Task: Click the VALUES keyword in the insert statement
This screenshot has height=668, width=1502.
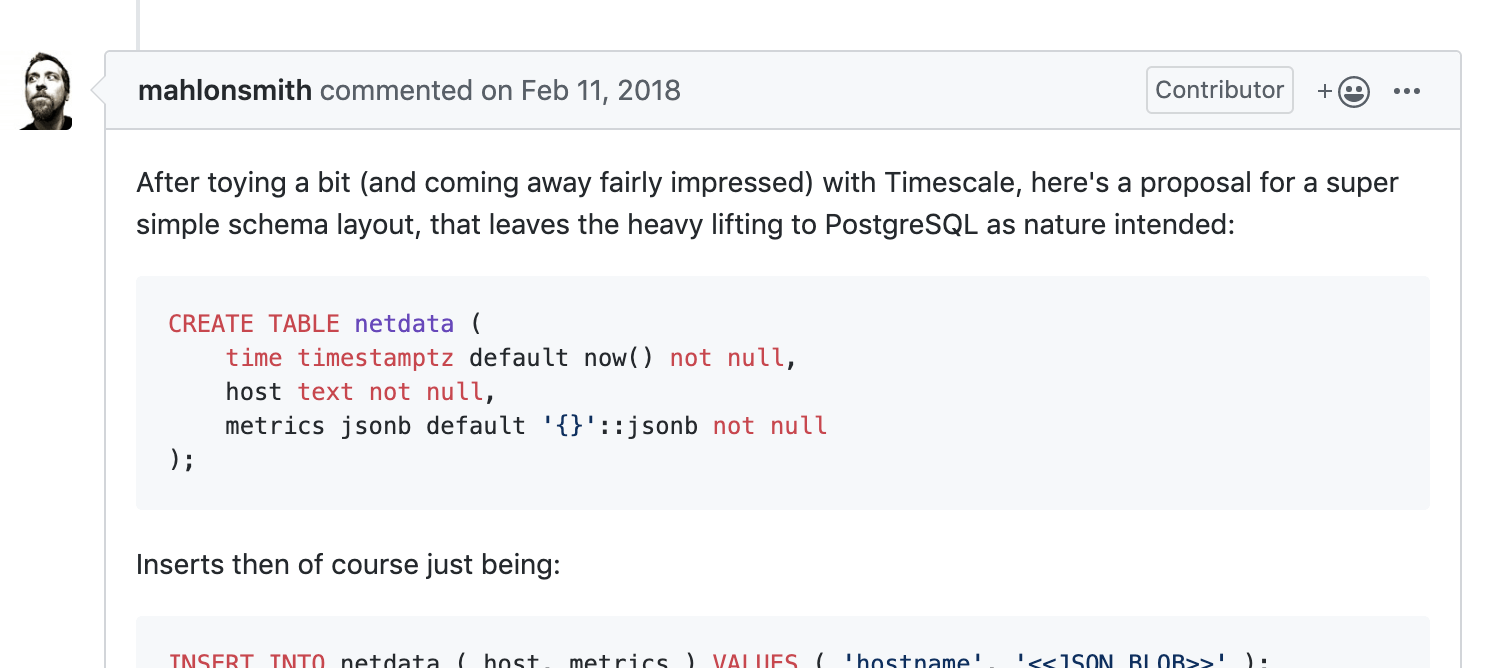Action: coord(755,661)
